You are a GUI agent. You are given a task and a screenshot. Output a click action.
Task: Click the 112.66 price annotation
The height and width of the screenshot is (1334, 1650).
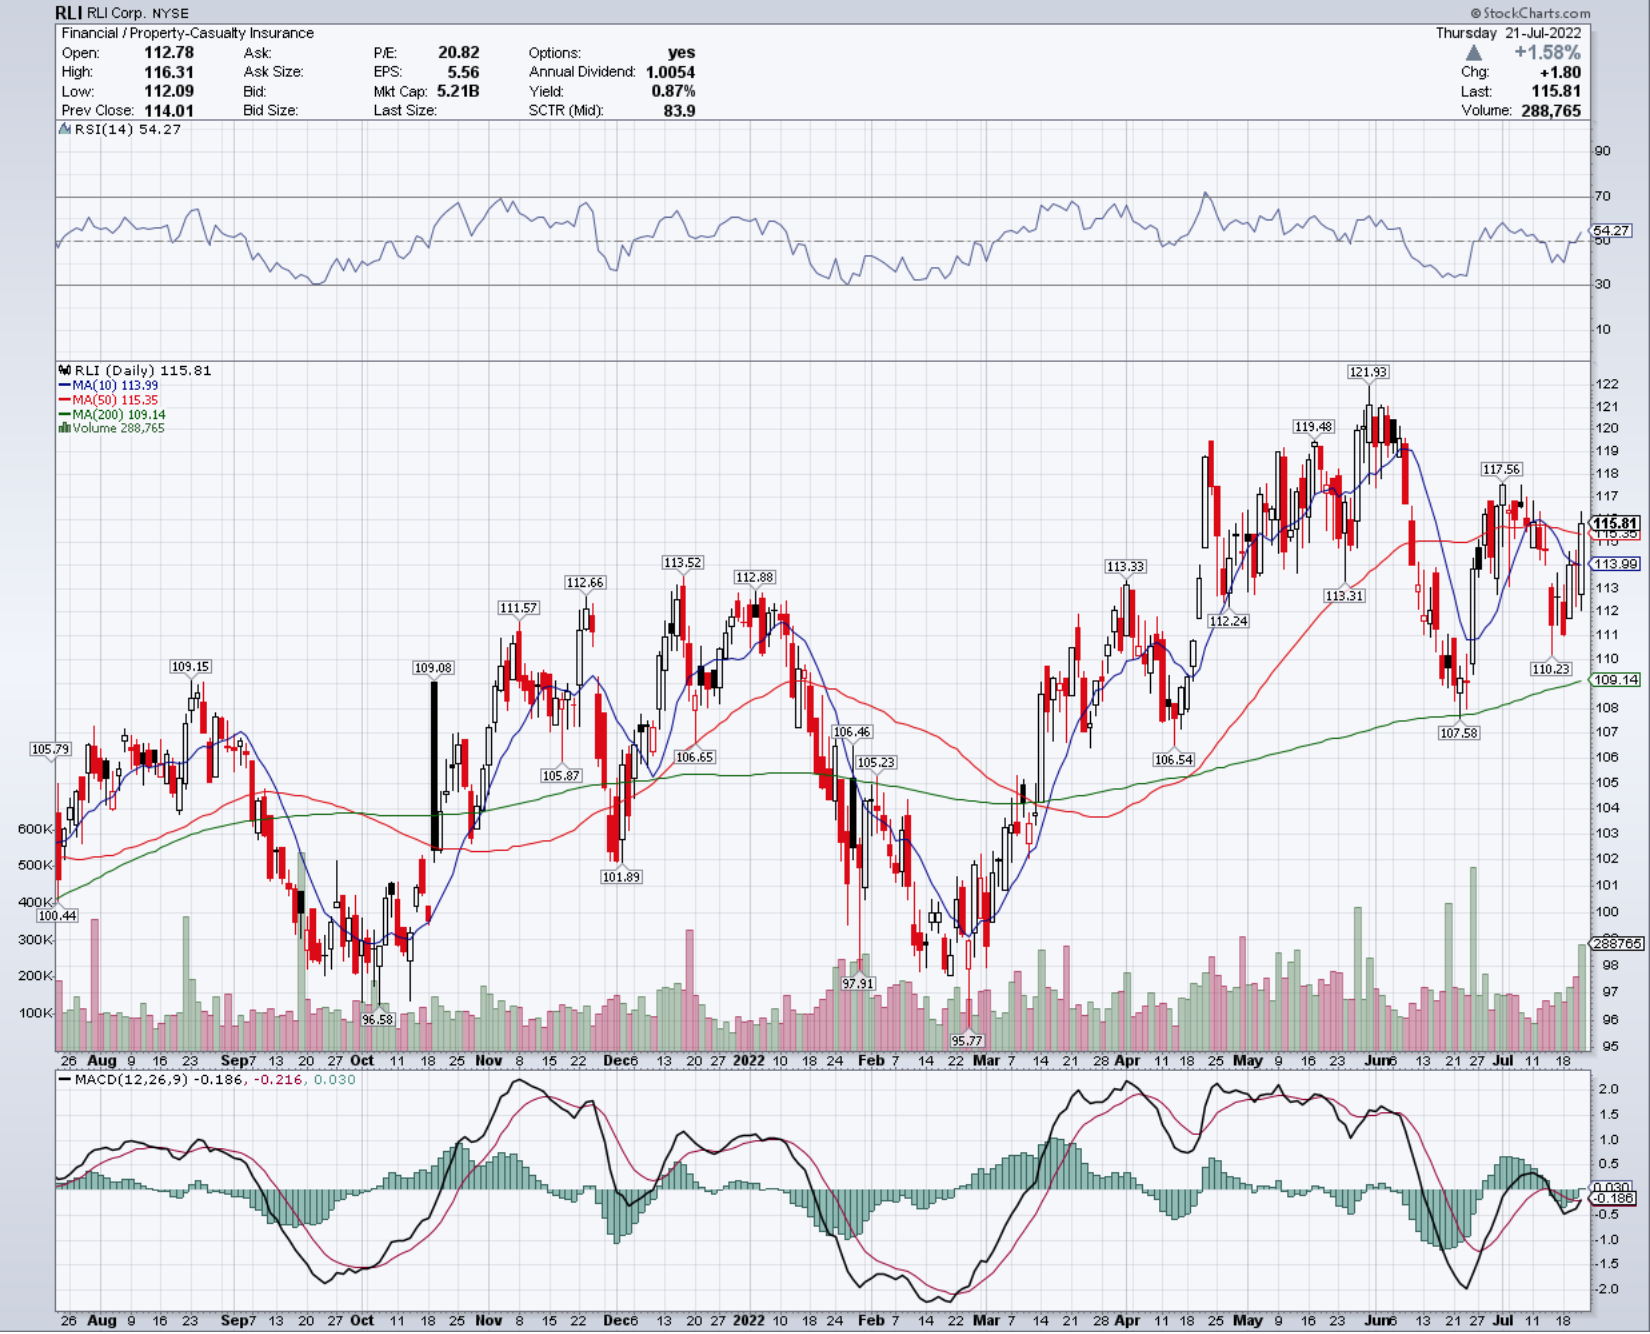point(585,583)
